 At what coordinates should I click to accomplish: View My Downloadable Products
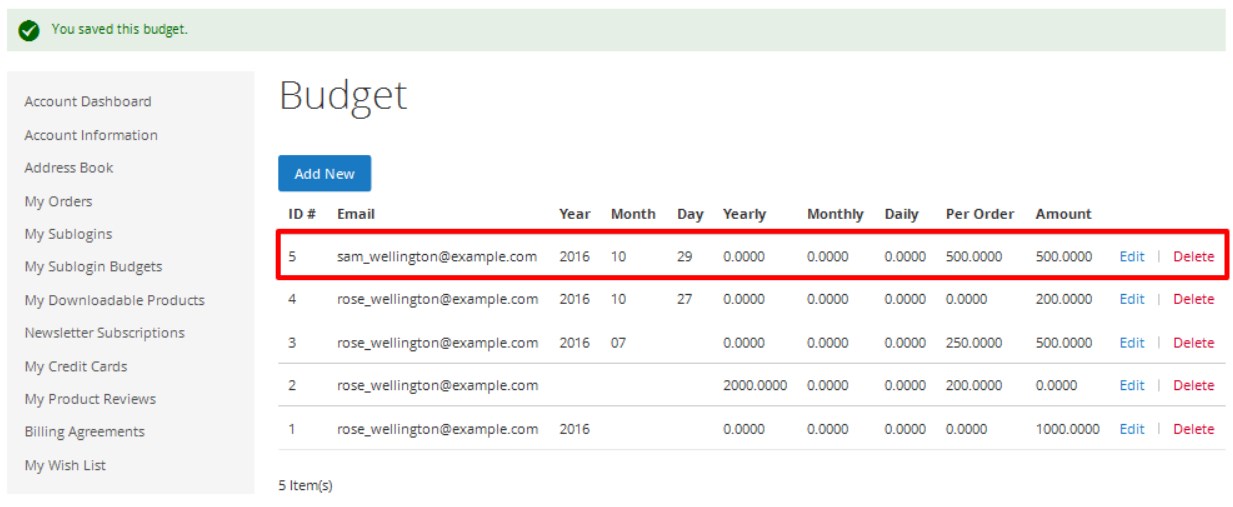point(114,300)
